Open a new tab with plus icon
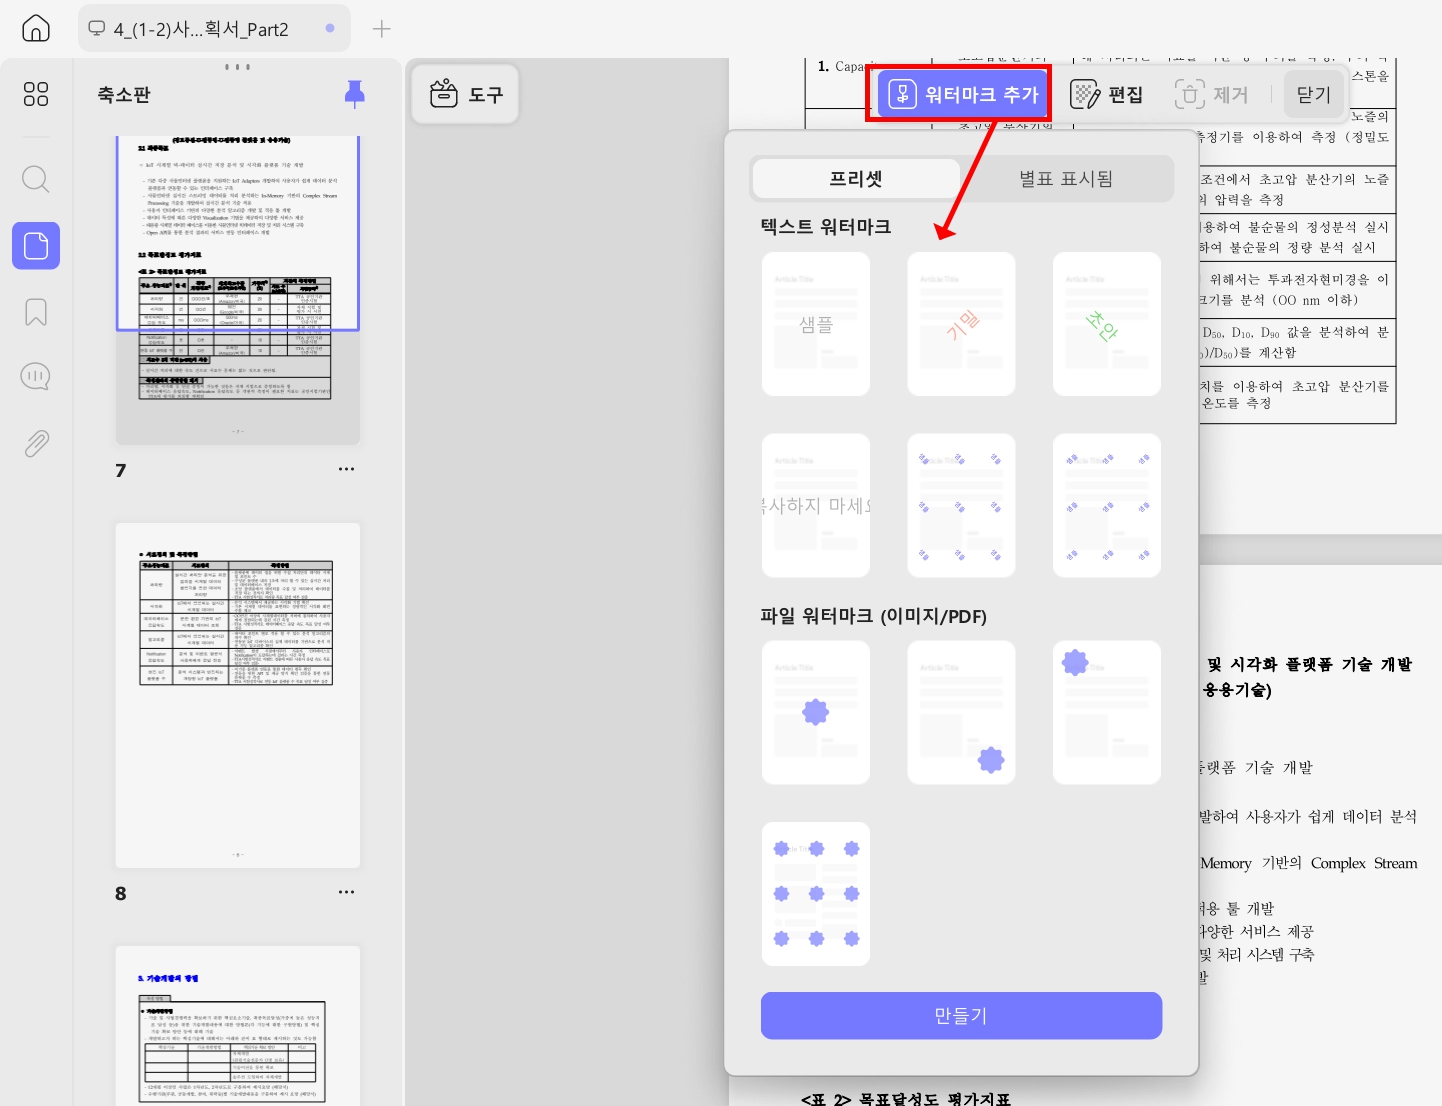Viewport: 1442px width, 1106px height. (381, 29)
